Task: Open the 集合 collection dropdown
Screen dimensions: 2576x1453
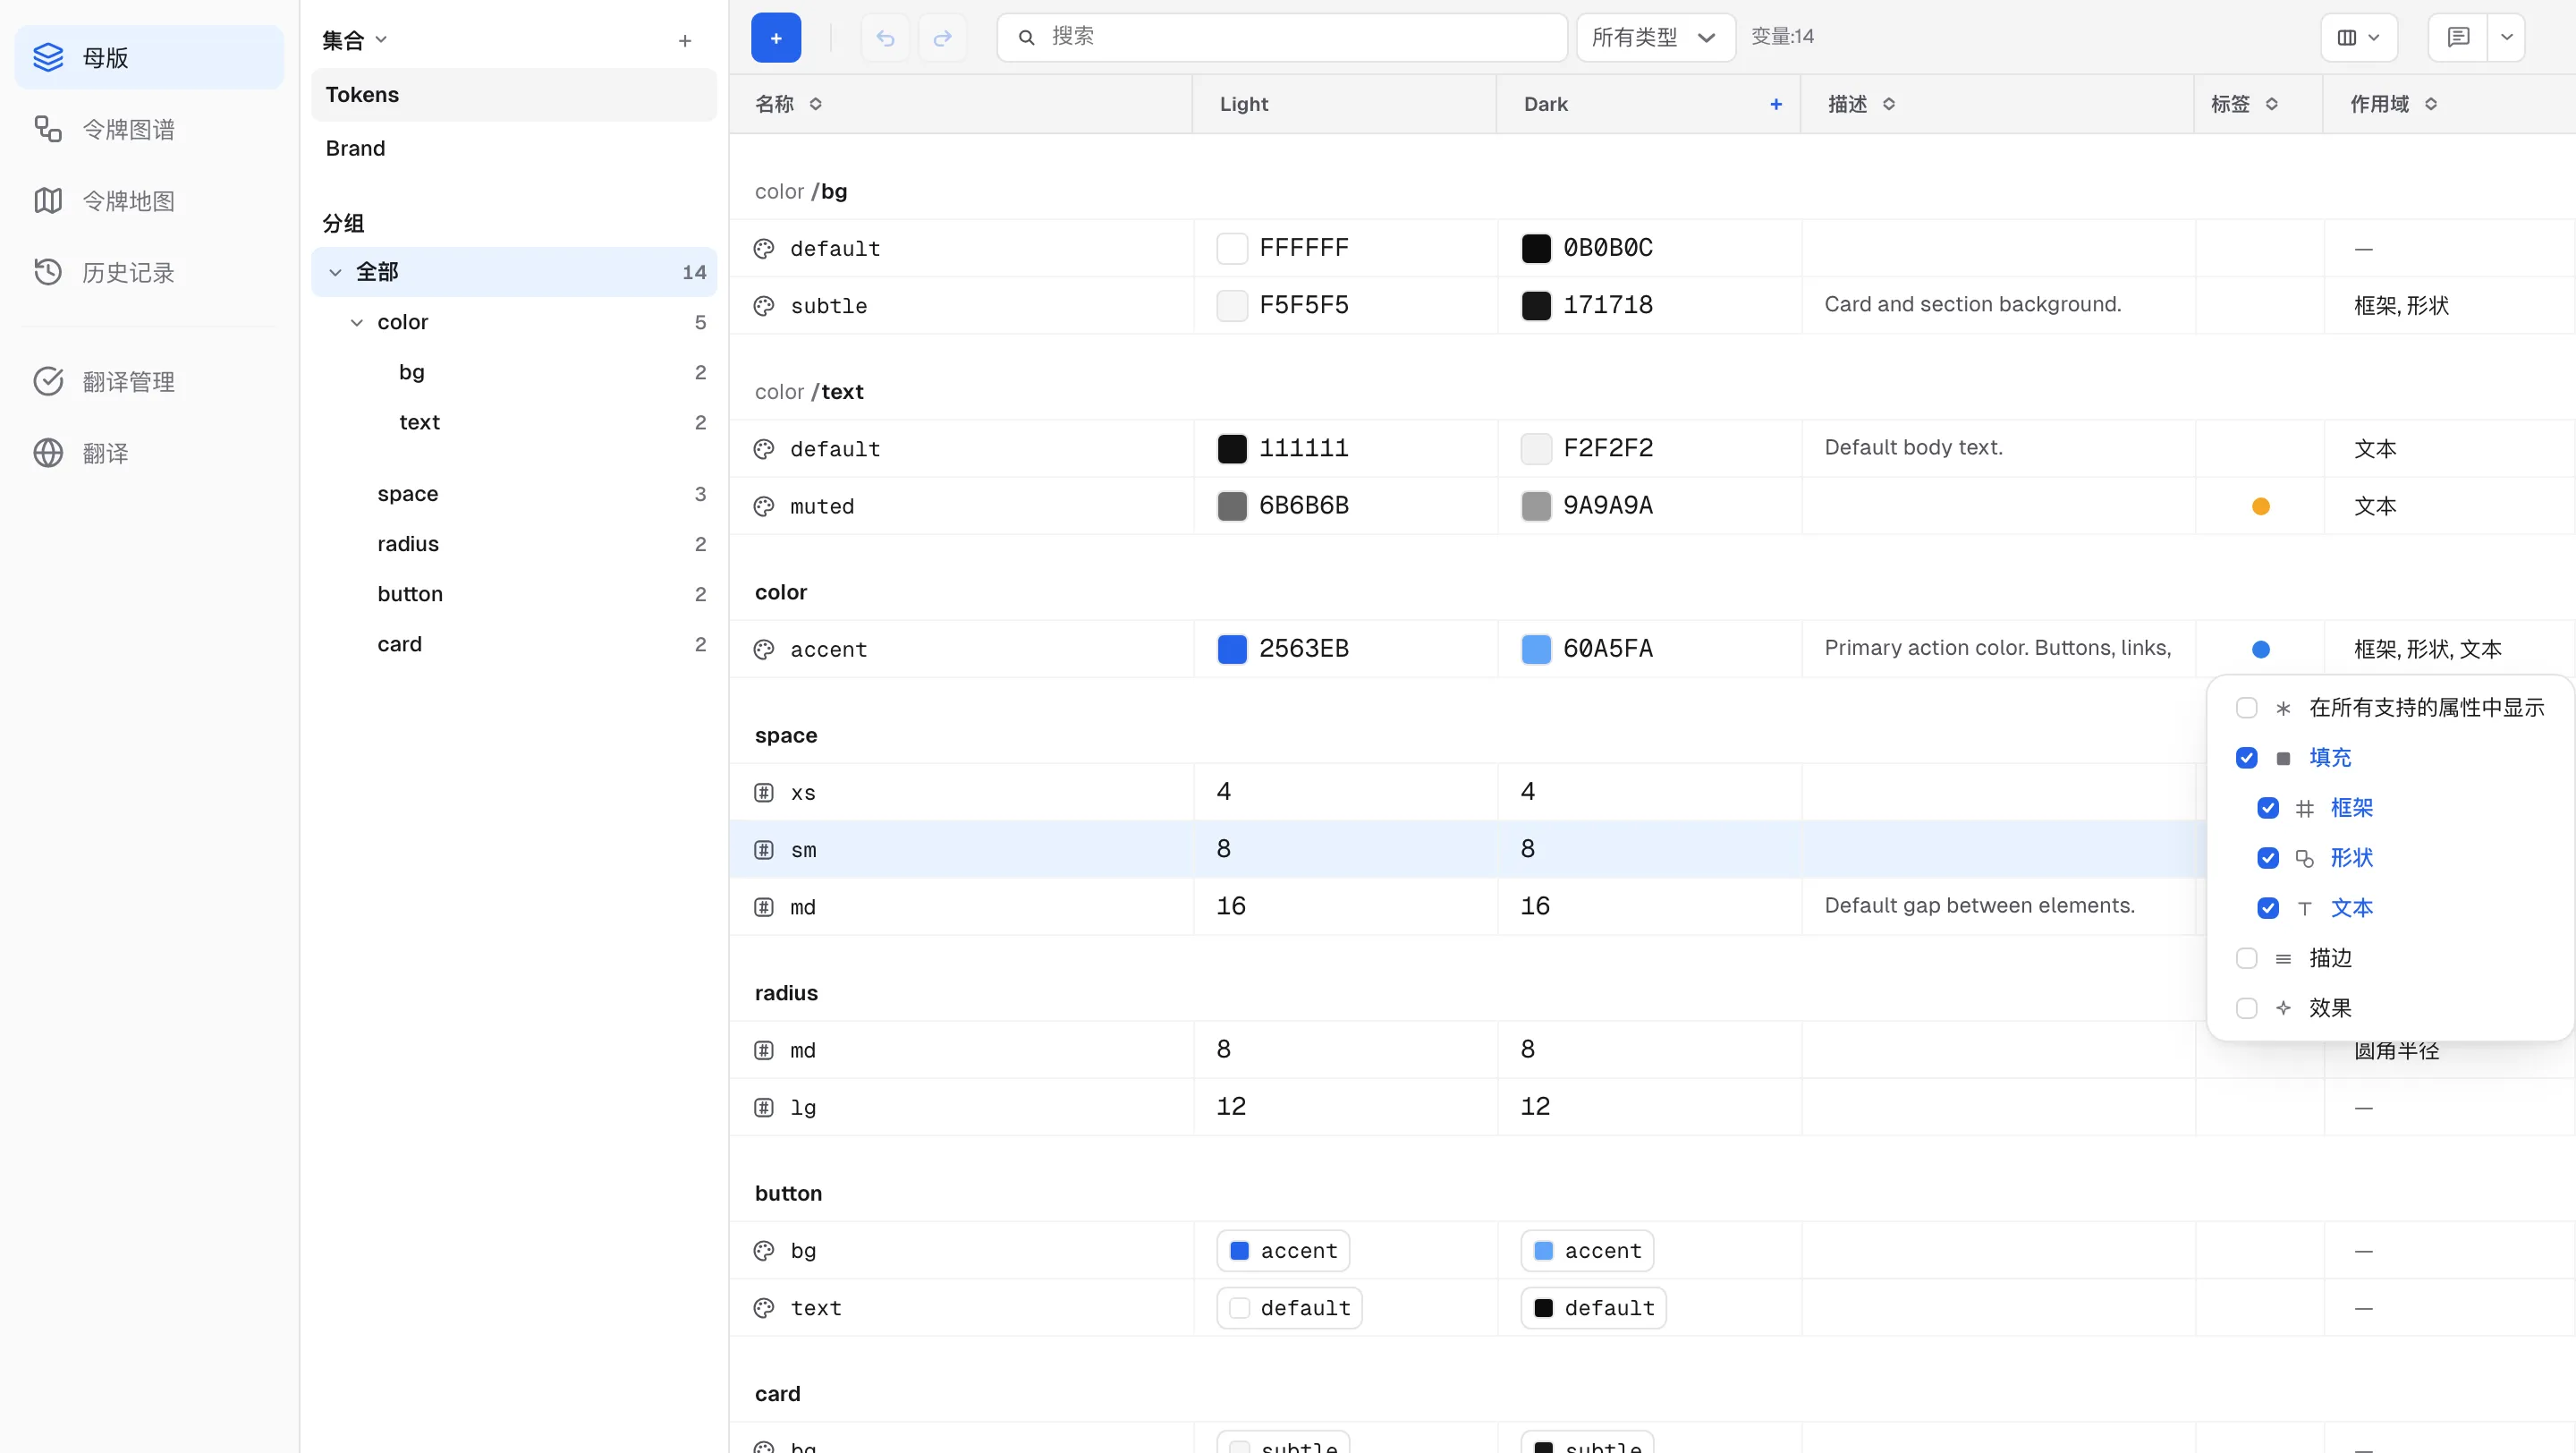Action: [x=354, y=40]
